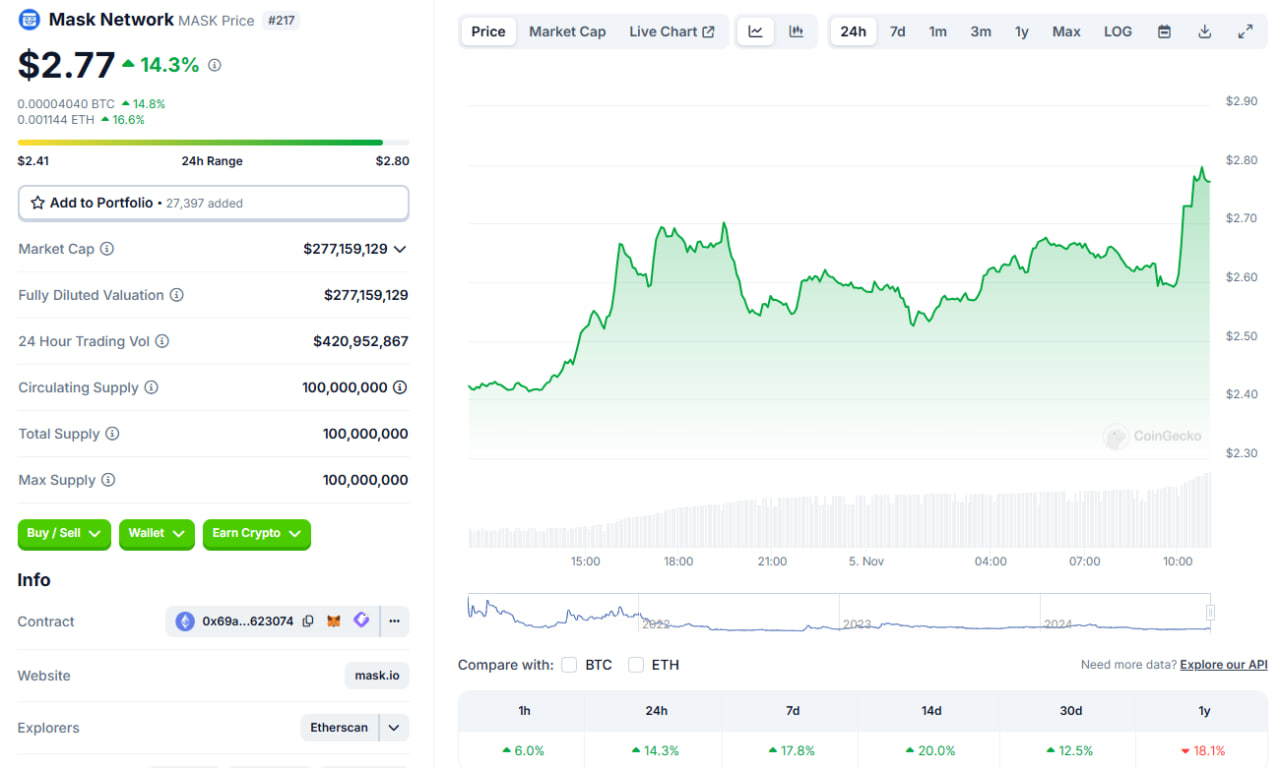1280x768 pixels.
Task: Select the 24h time range
Action: pos(853,31)
